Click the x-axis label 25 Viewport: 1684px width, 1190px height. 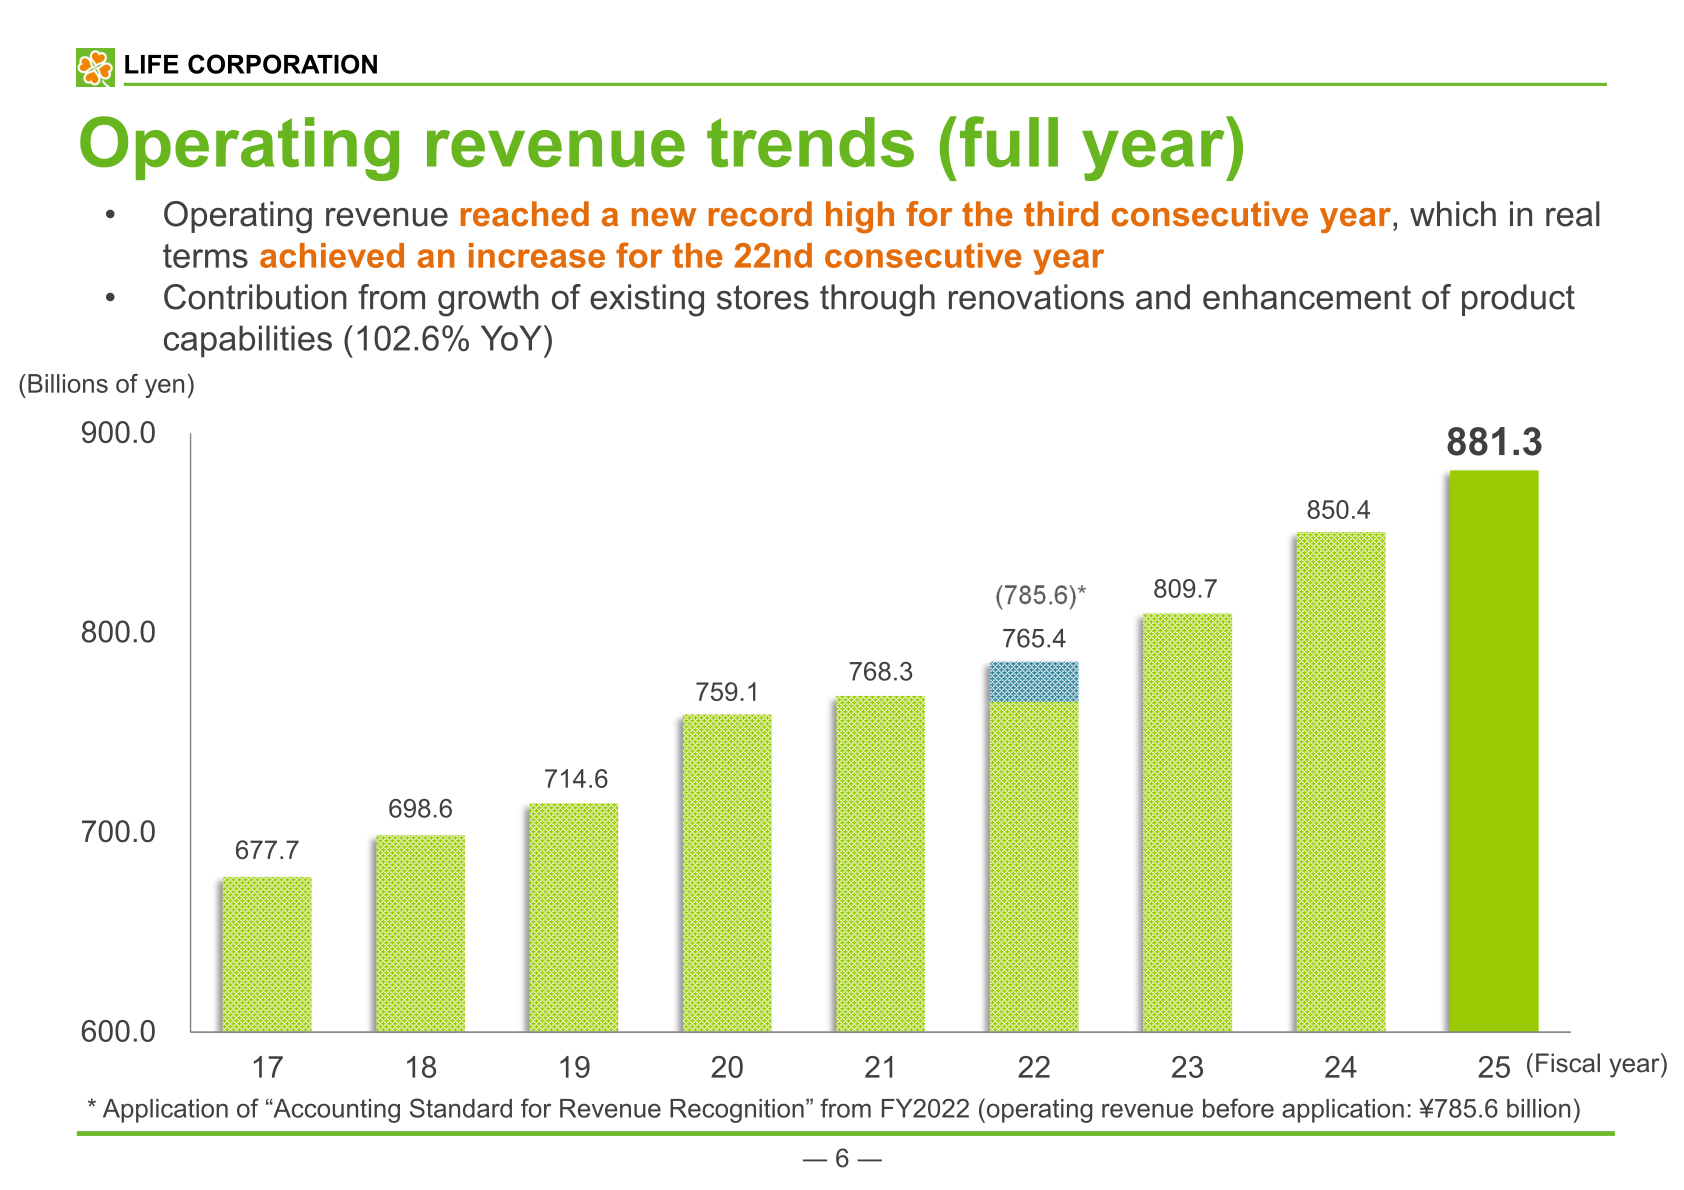coord(1494,1068)
